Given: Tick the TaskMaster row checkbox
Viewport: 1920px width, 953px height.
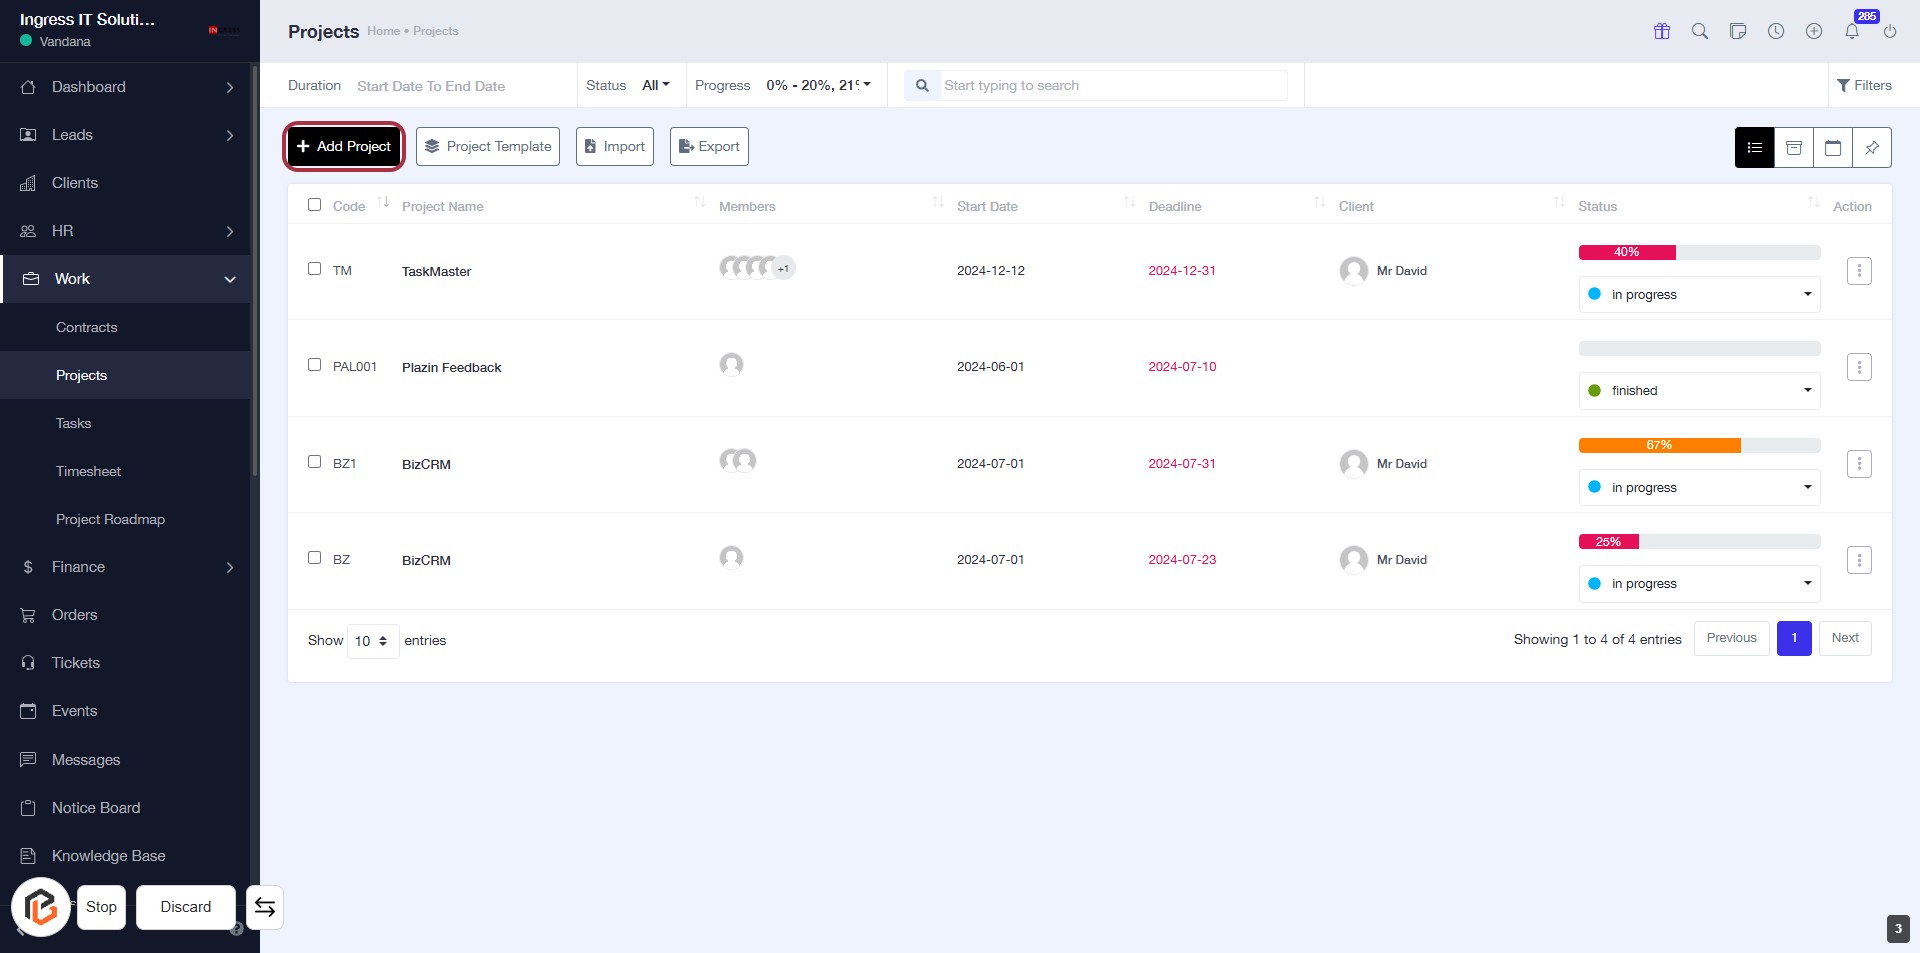Looking at the screenshot, I should pyautogui.click(x=315, y=269).
